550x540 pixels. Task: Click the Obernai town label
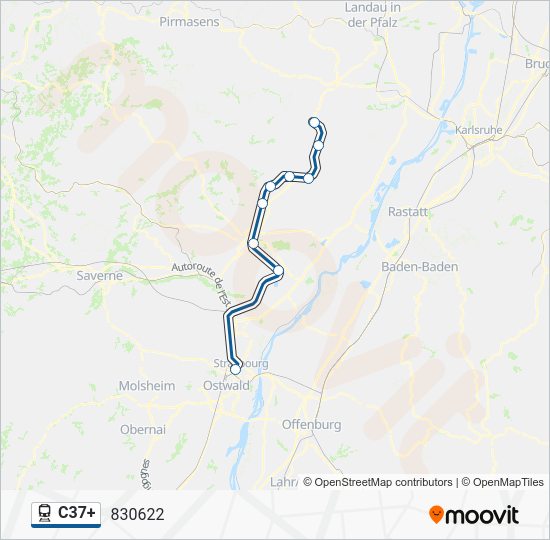[x=143, y=429]
